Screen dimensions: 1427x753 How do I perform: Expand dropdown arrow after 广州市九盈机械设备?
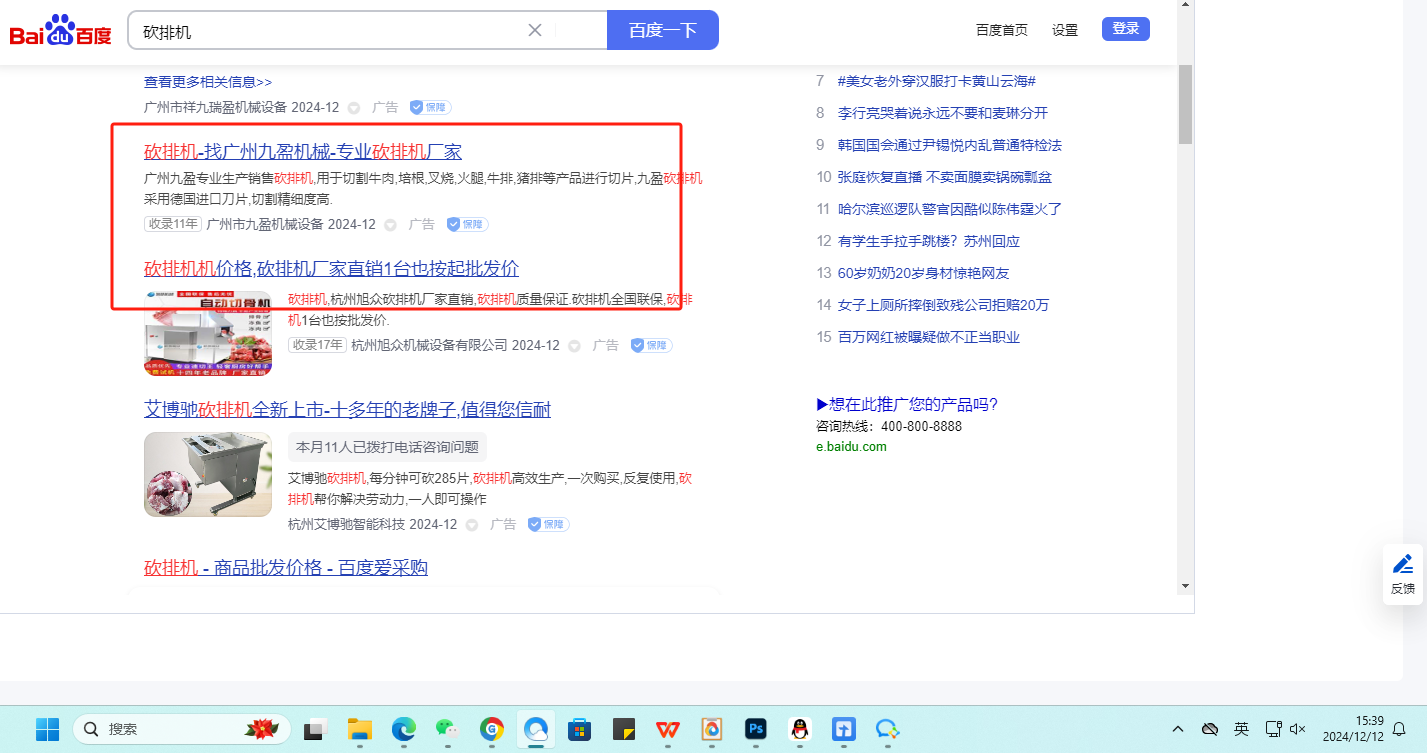(x=390, y=225)
